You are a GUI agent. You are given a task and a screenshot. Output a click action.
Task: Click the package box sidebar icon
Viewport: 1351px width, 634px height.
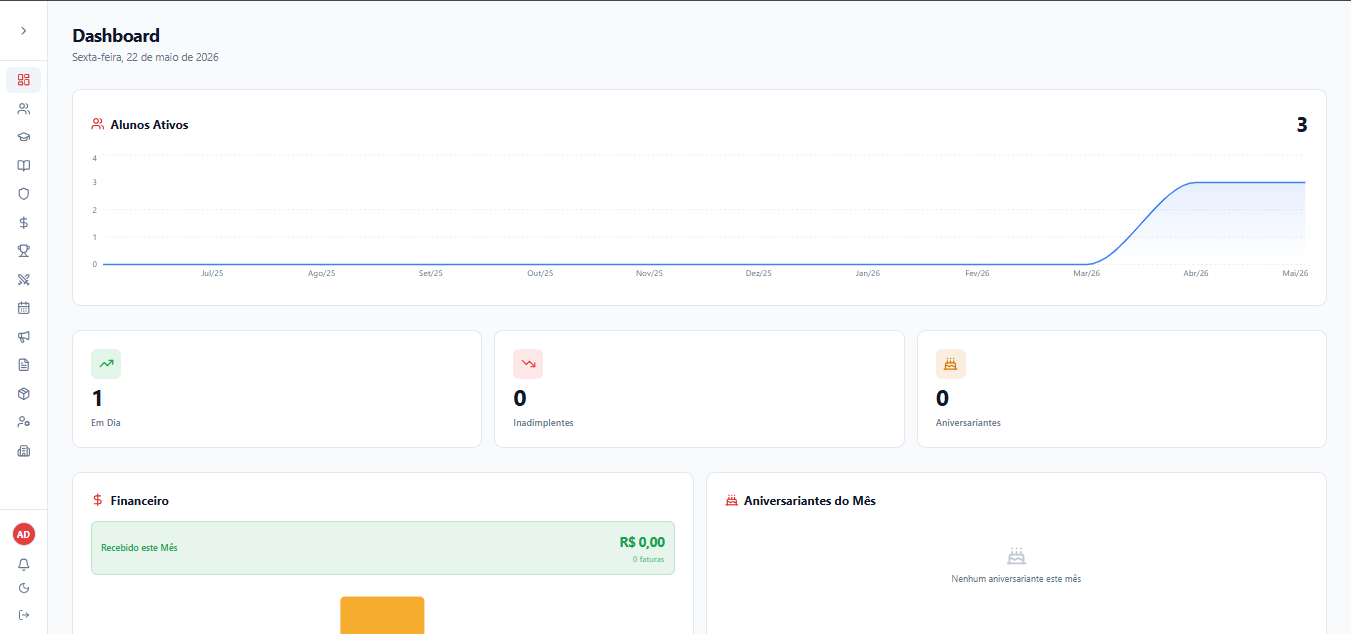[24, 394]
